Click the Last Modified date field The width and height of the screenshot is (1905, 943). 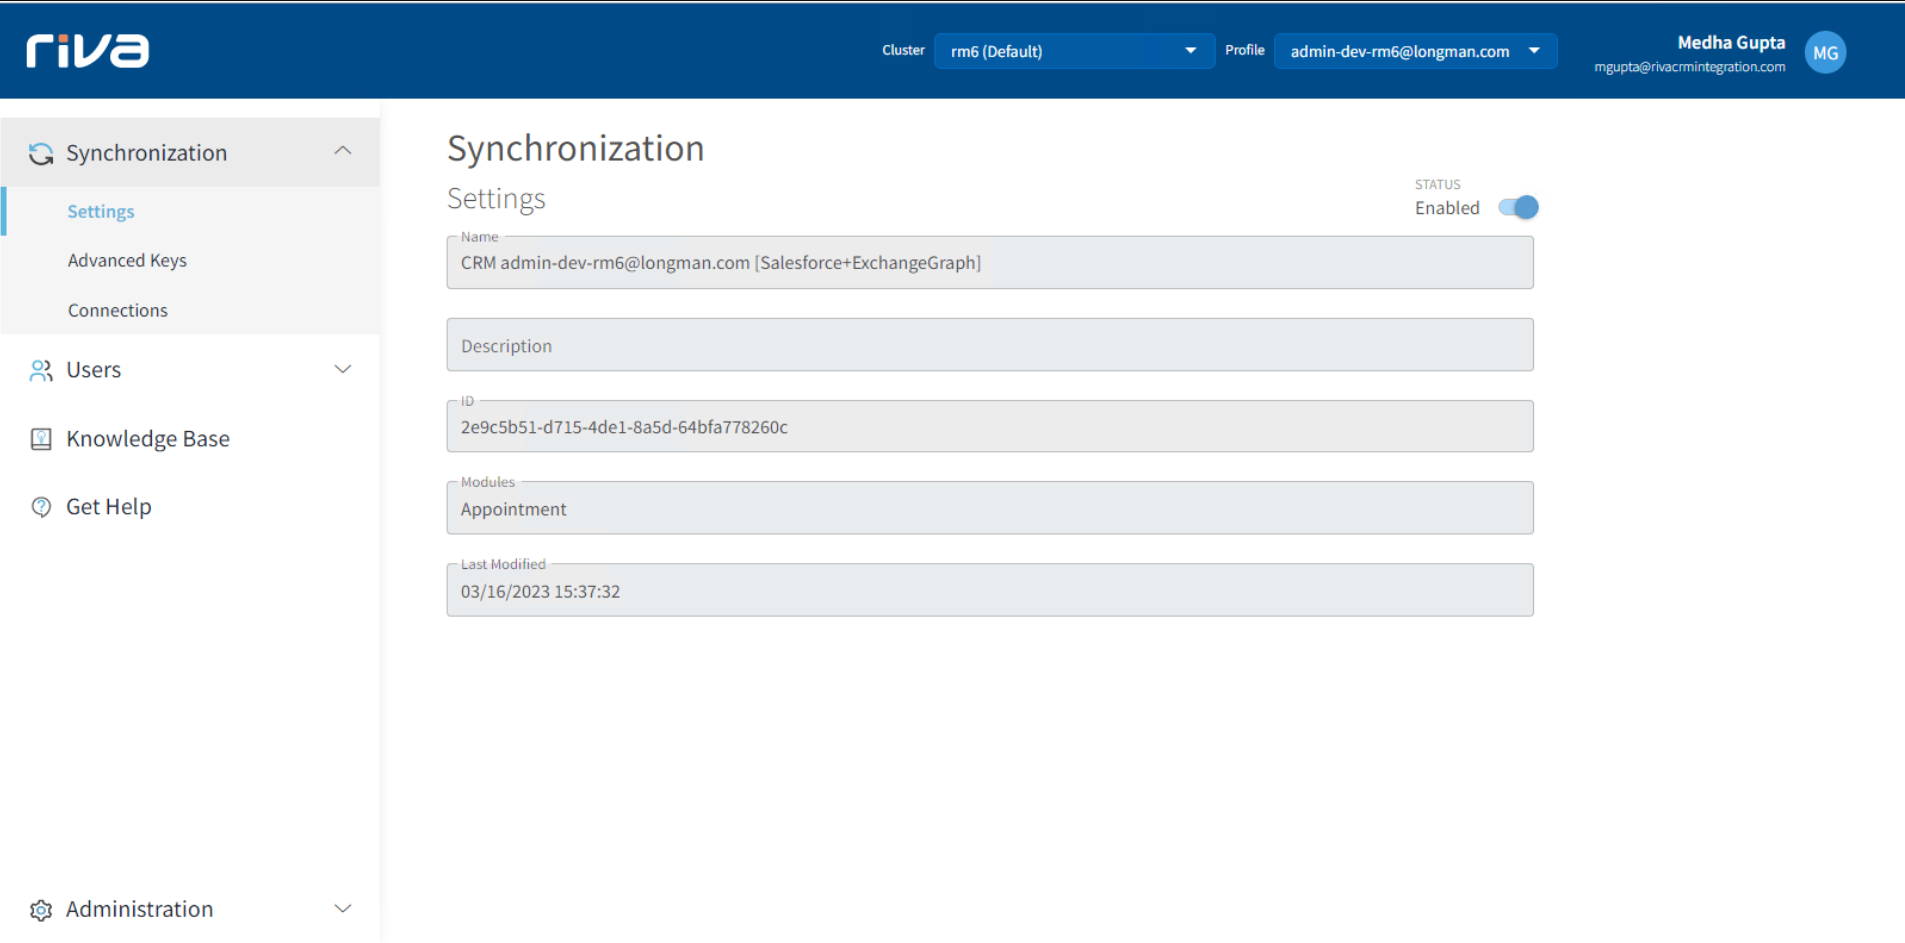[990, 591]
